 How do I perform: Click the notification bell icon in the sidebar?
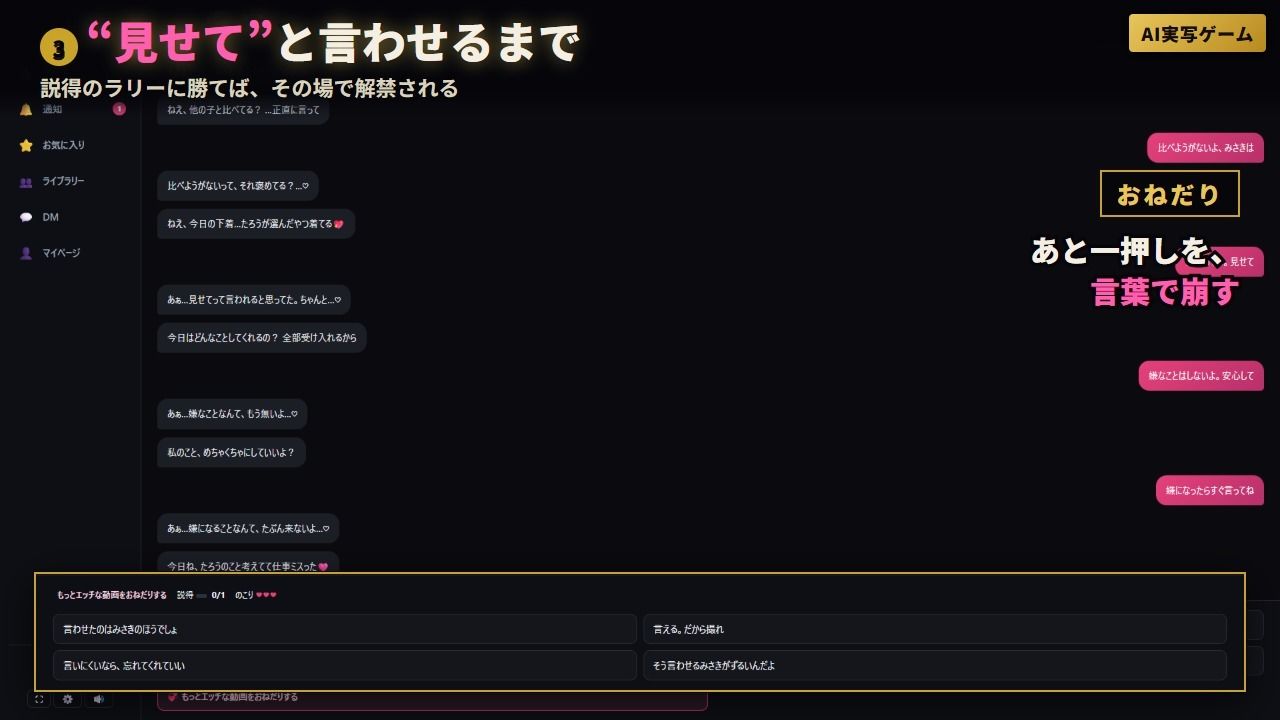26,109
